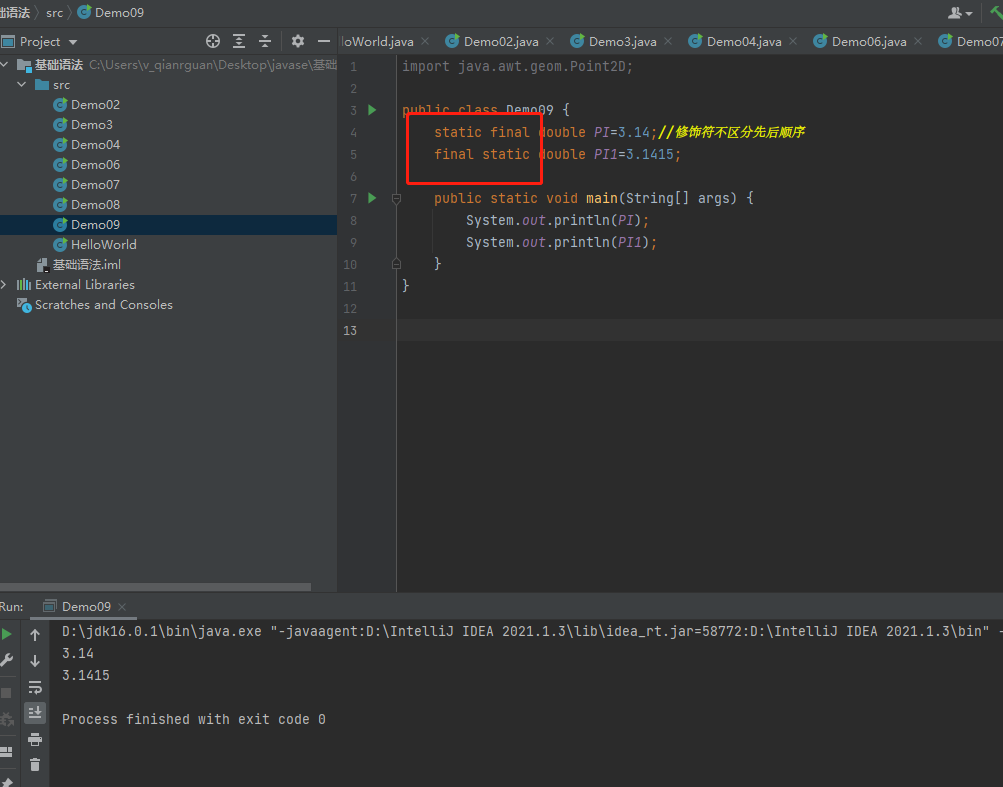The width and height of the screenshot is (1003, 787).
Task: Close the HelloWorld.java tab
Action: point(425,42)
